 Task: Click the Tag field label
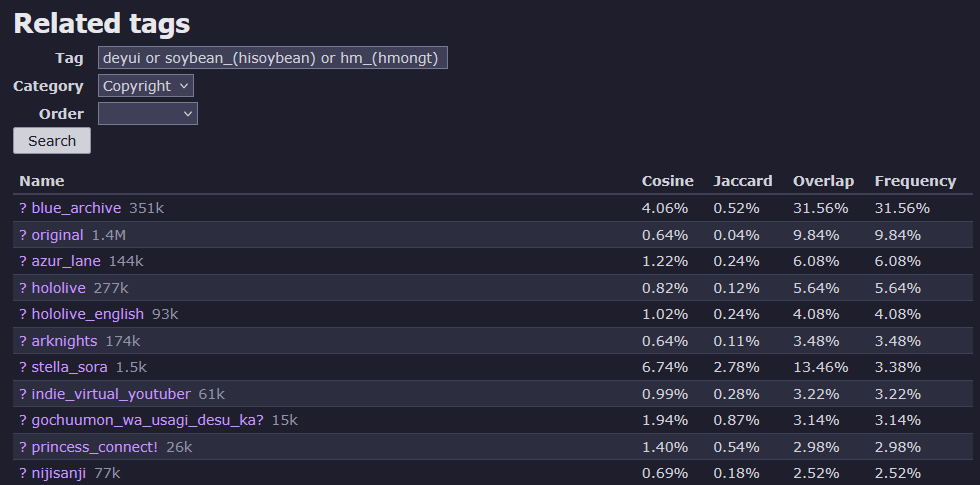pyautogui.click(x=69, y=58)
